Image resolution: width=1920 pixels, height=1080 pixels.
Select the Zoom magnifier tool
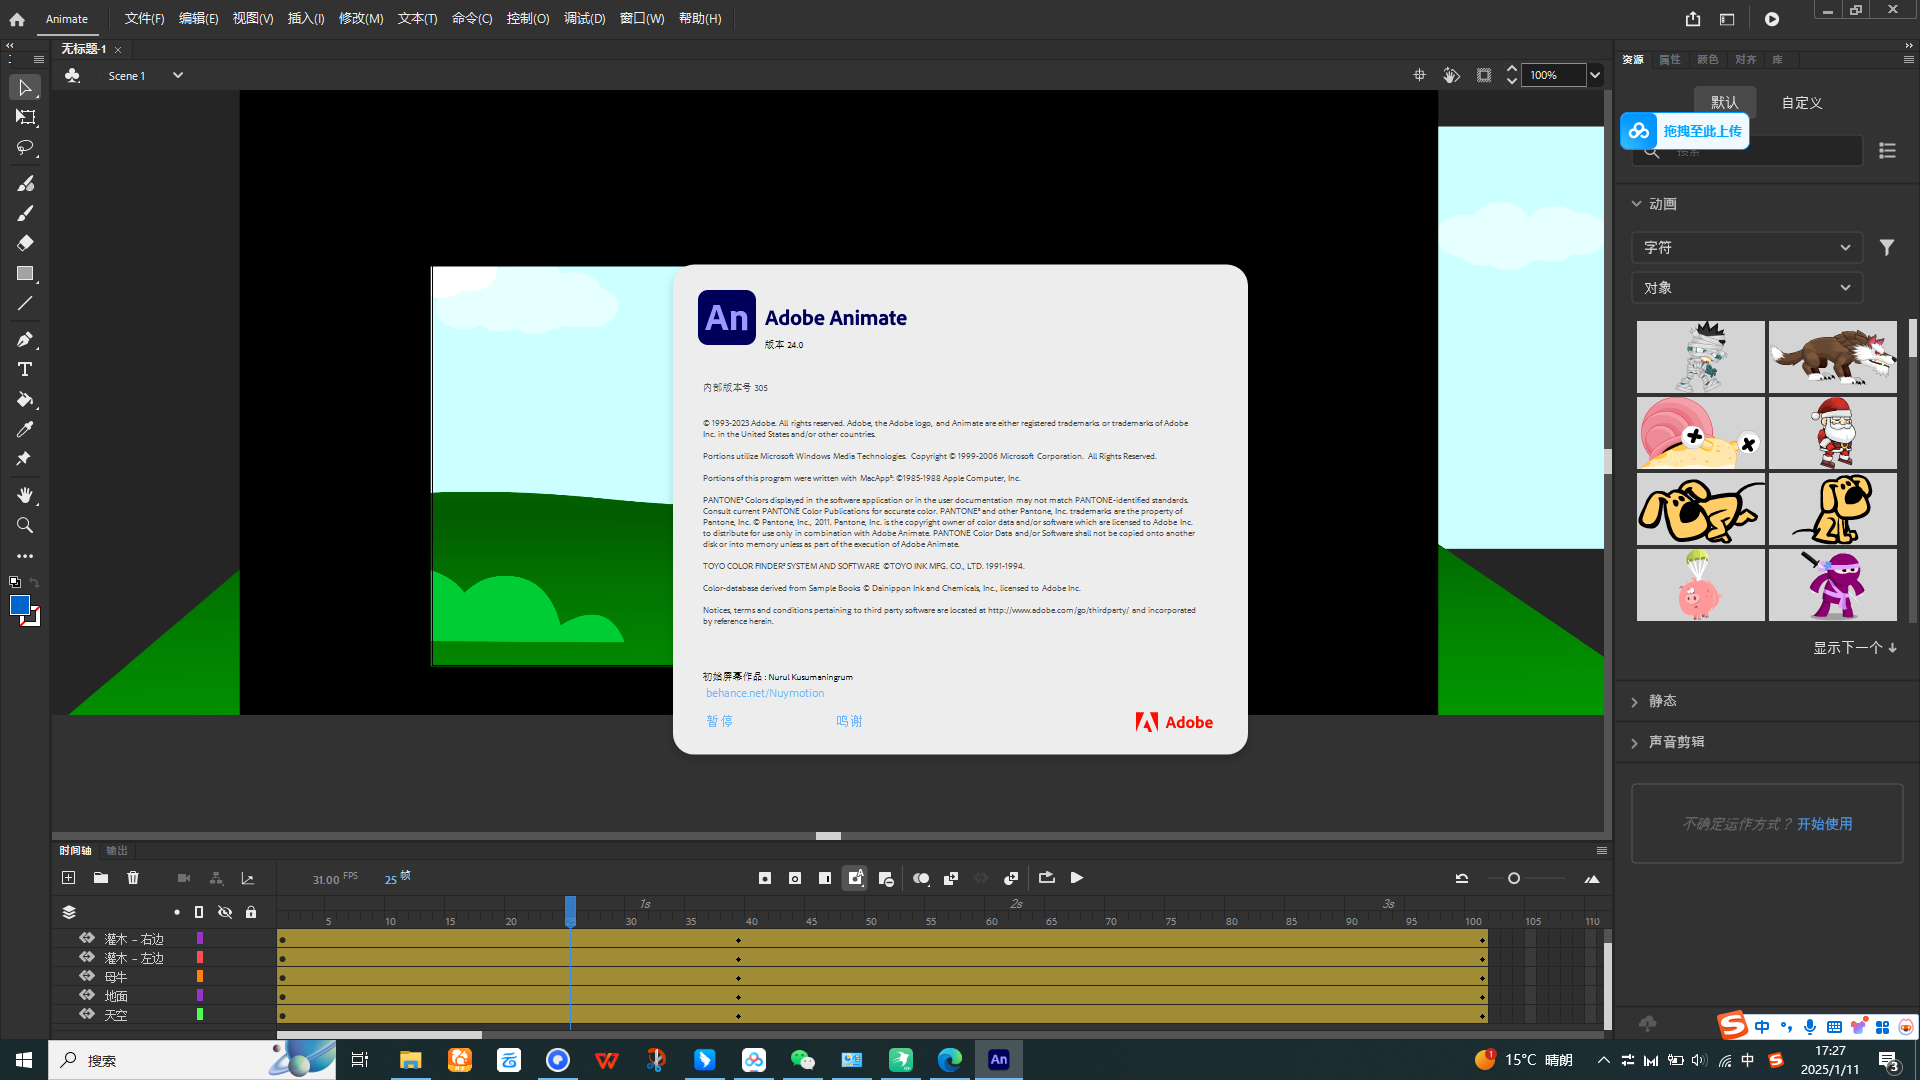pyautogui.click(x=25, y=525)
